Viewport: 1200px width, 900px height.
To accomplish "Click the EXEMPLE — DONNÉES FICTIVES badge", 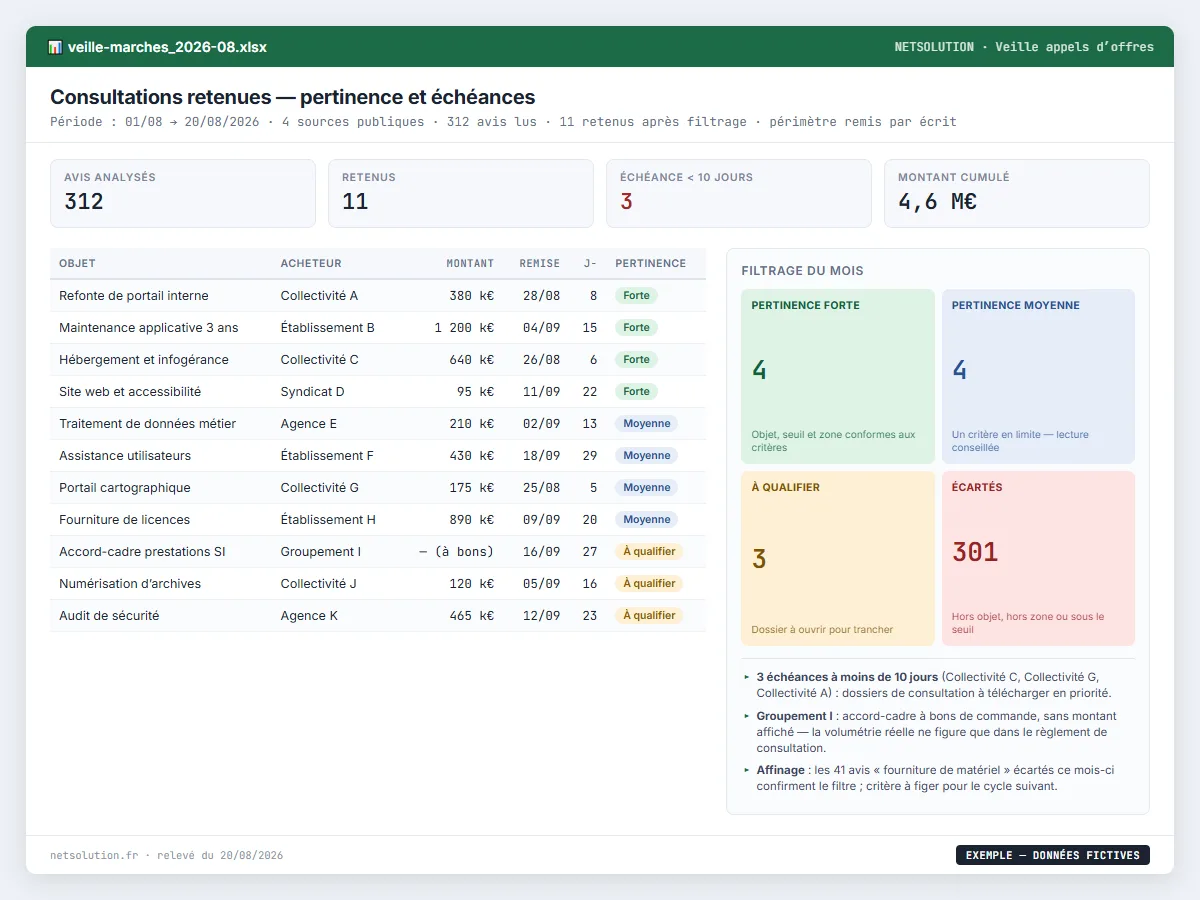I will point(1053,855).
